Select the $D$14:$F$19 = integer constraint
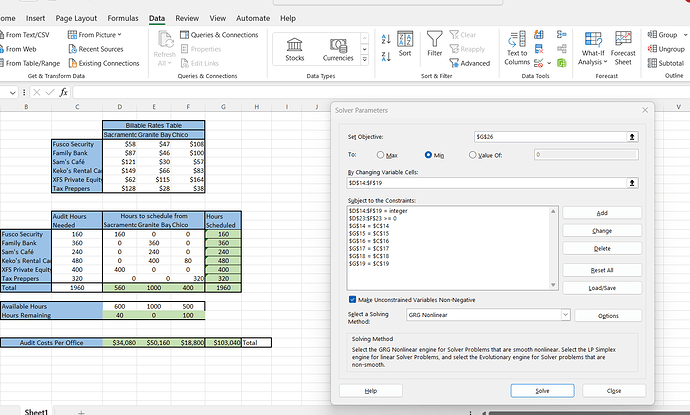The image size is (690, 415). [378, 211]
